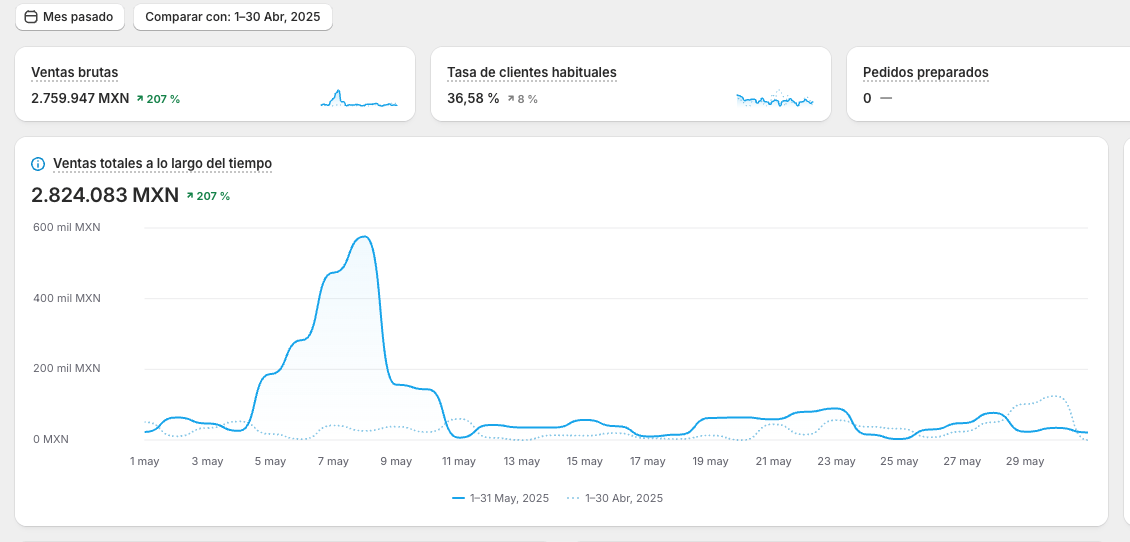Click green arrow next to Ventas brutas 207 %
Viewport: 1130px width, 542px height.
tap(140, 99)
